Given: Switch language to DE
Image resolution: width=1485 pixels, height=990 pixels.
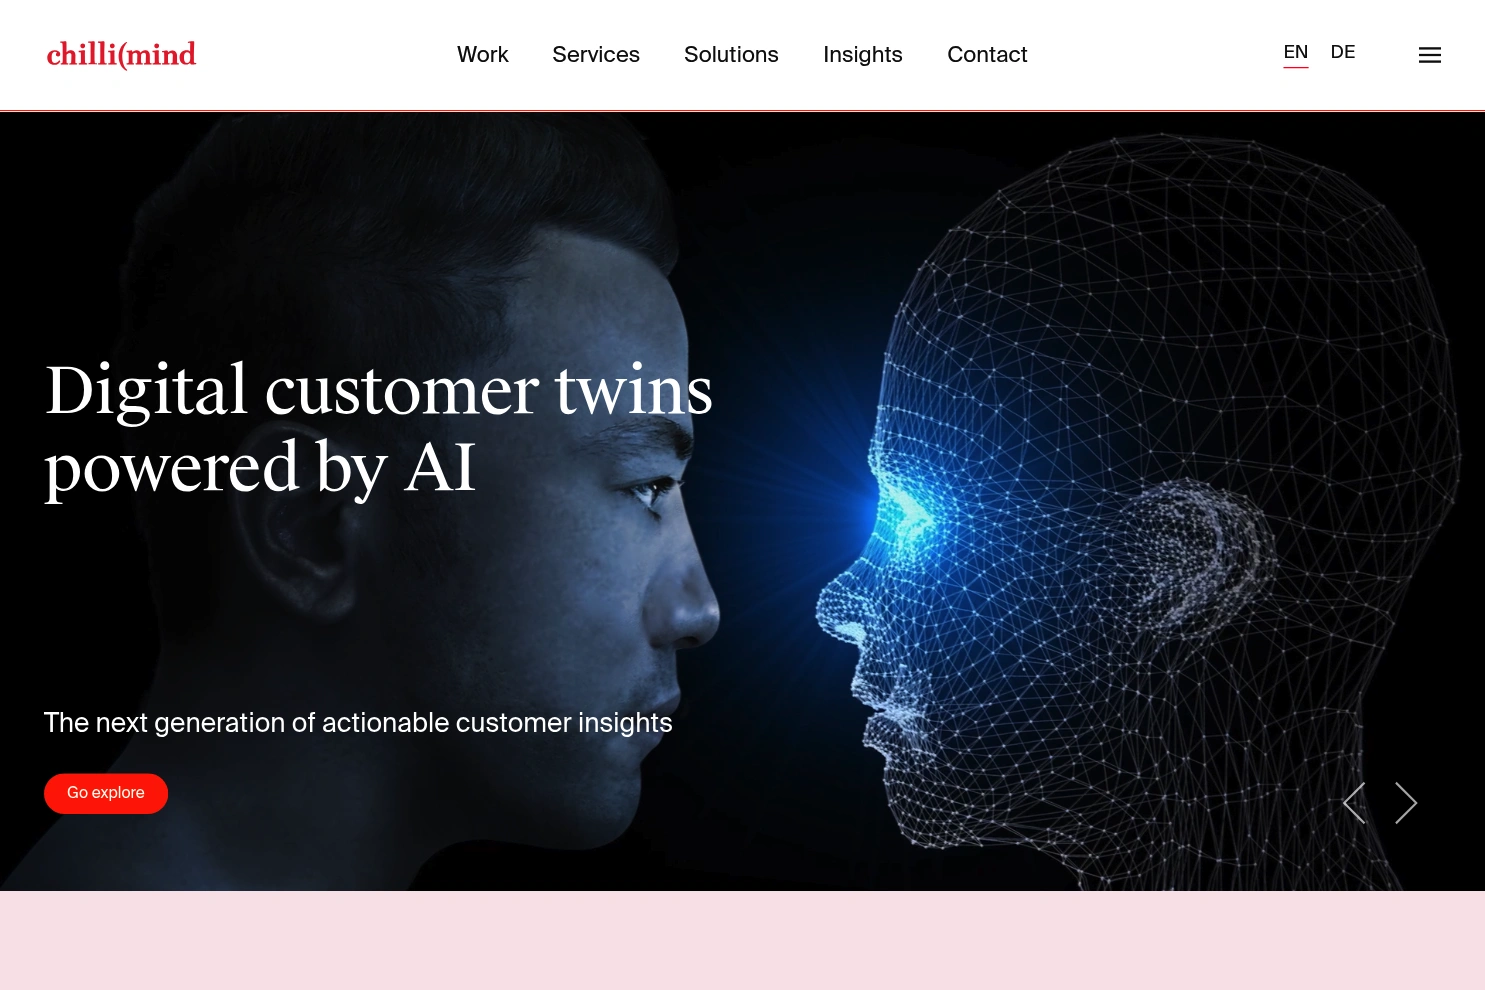Looking at the screenshot, I should pos(1343,52).
